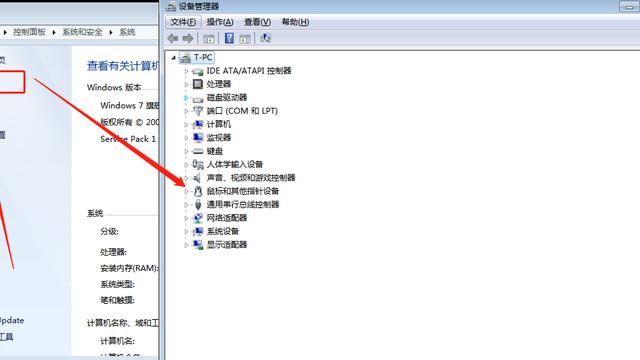Select the 声音、视频和游戏控制器 label
The image size is (640, 360).
click(x=251, y=178)
